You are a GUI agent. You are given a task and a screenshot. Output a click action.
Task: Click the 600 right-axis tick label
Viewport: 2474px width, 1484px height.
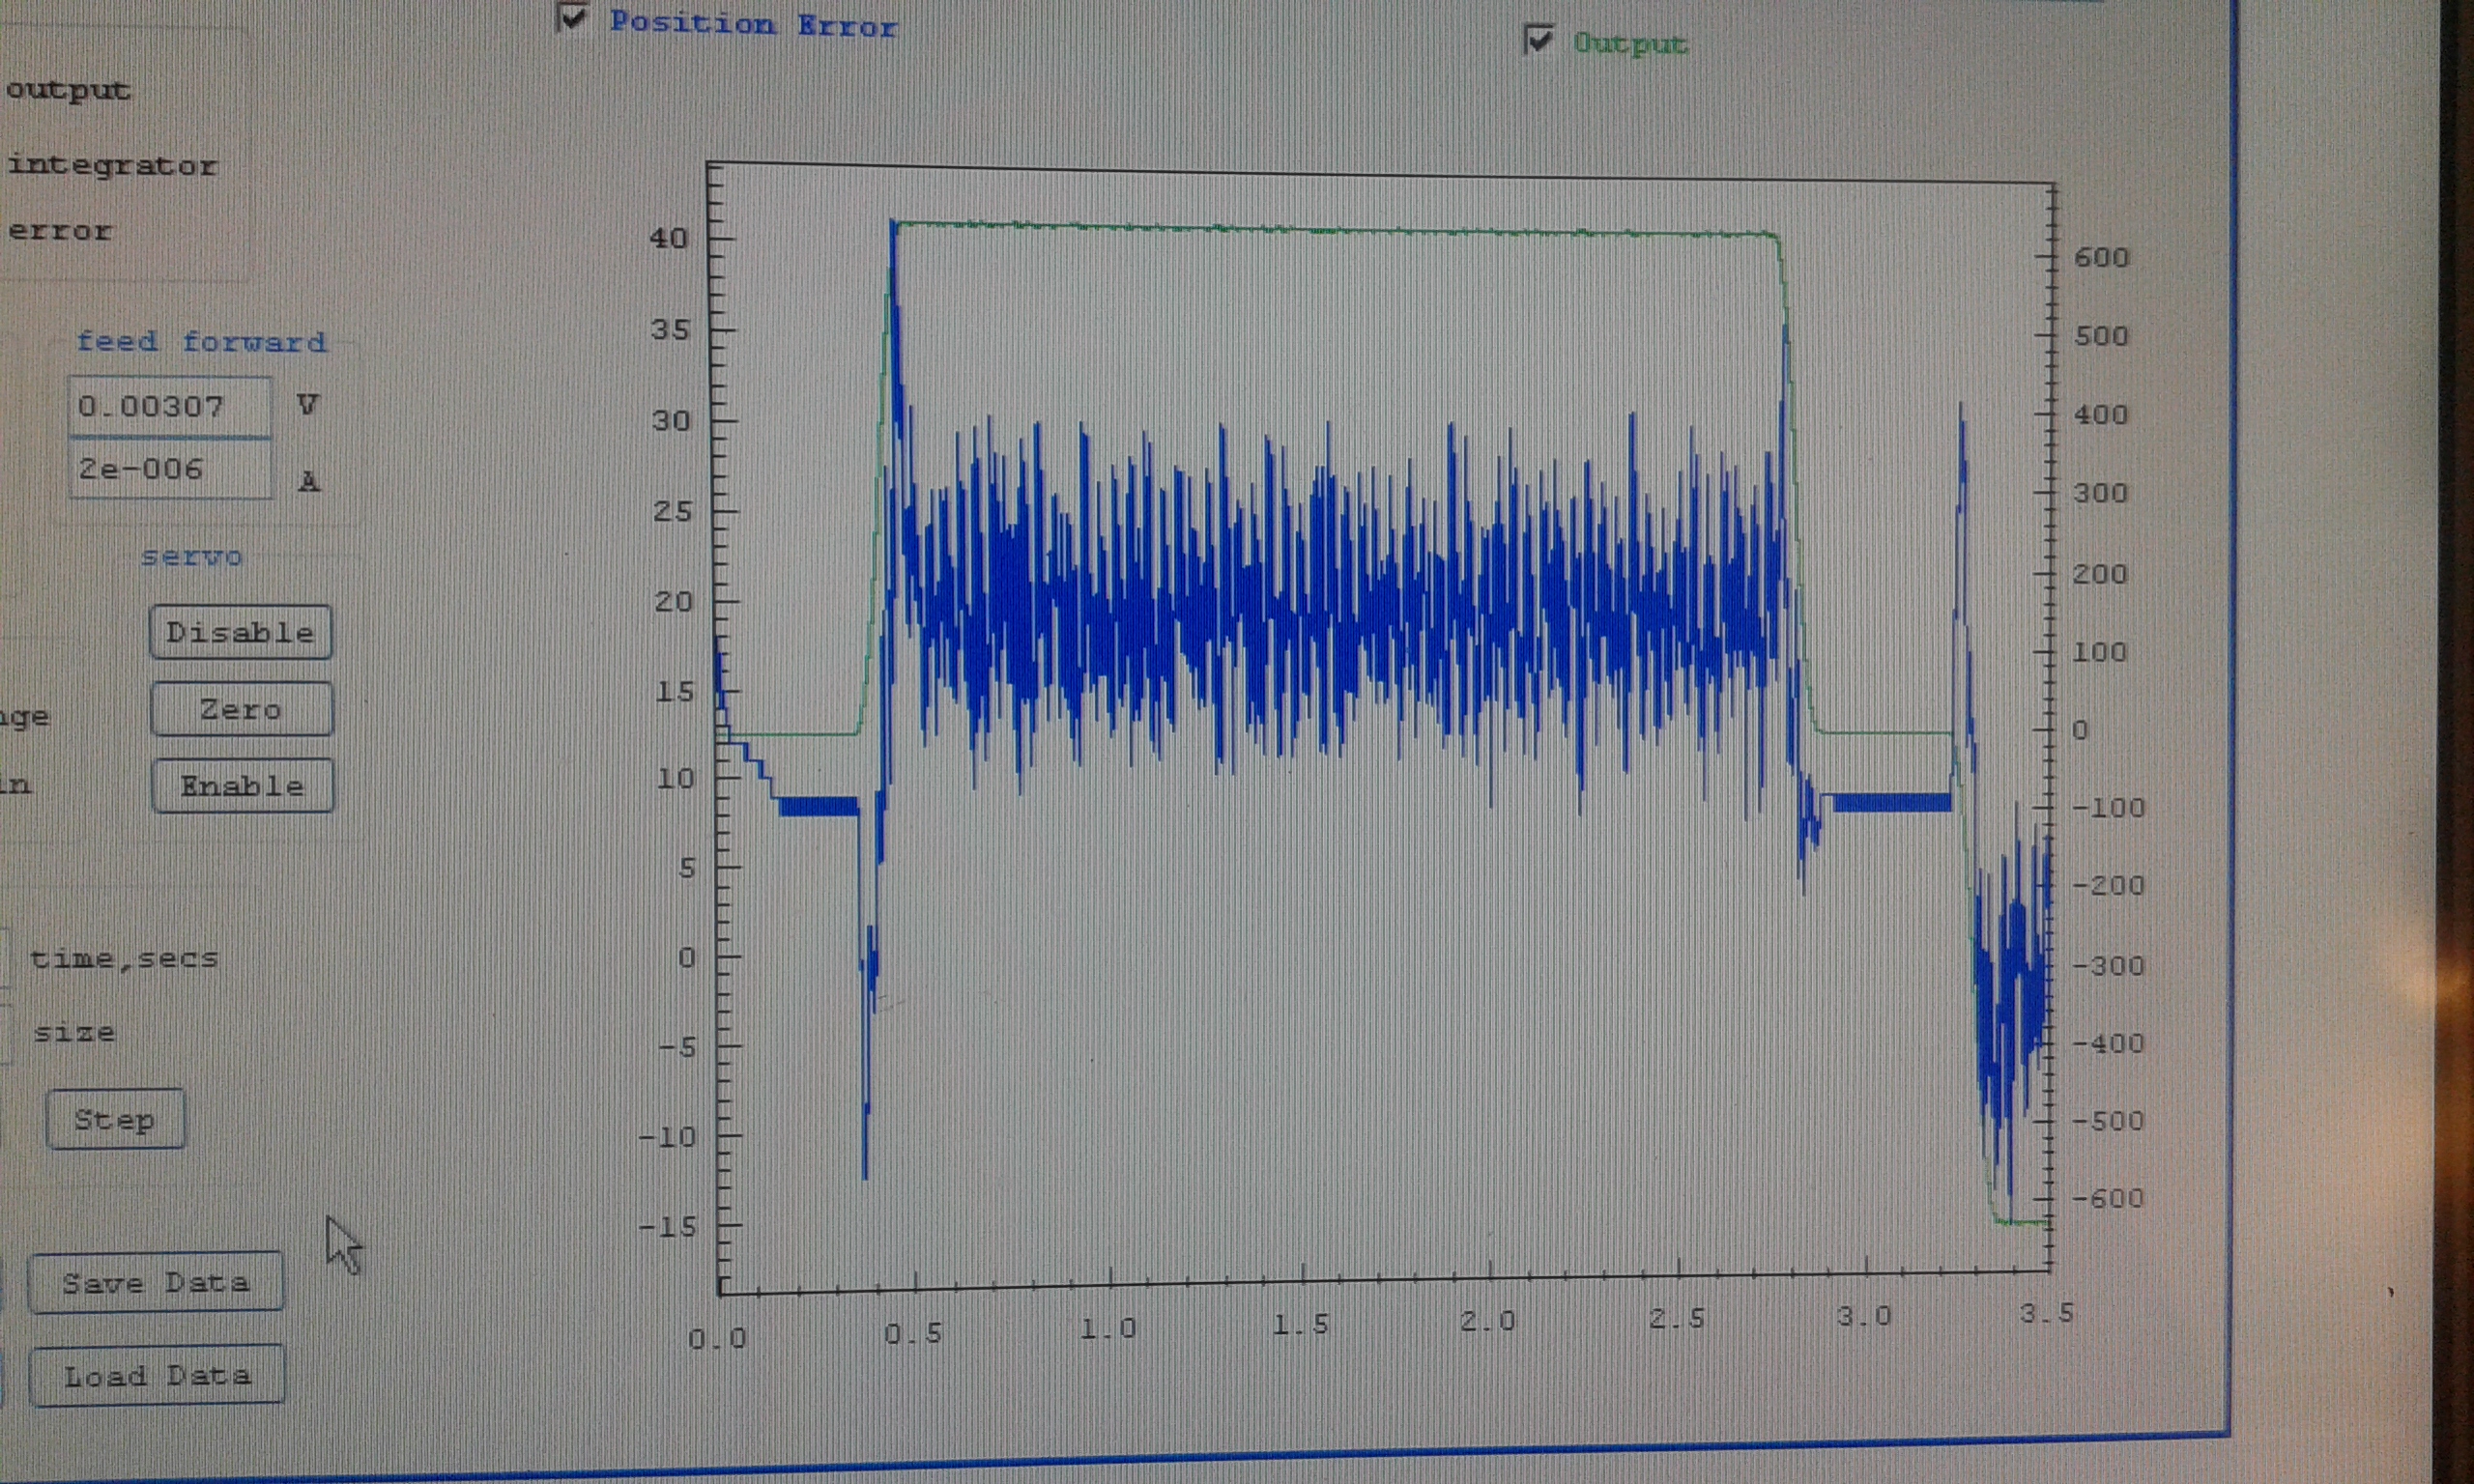click(2101, 258)
